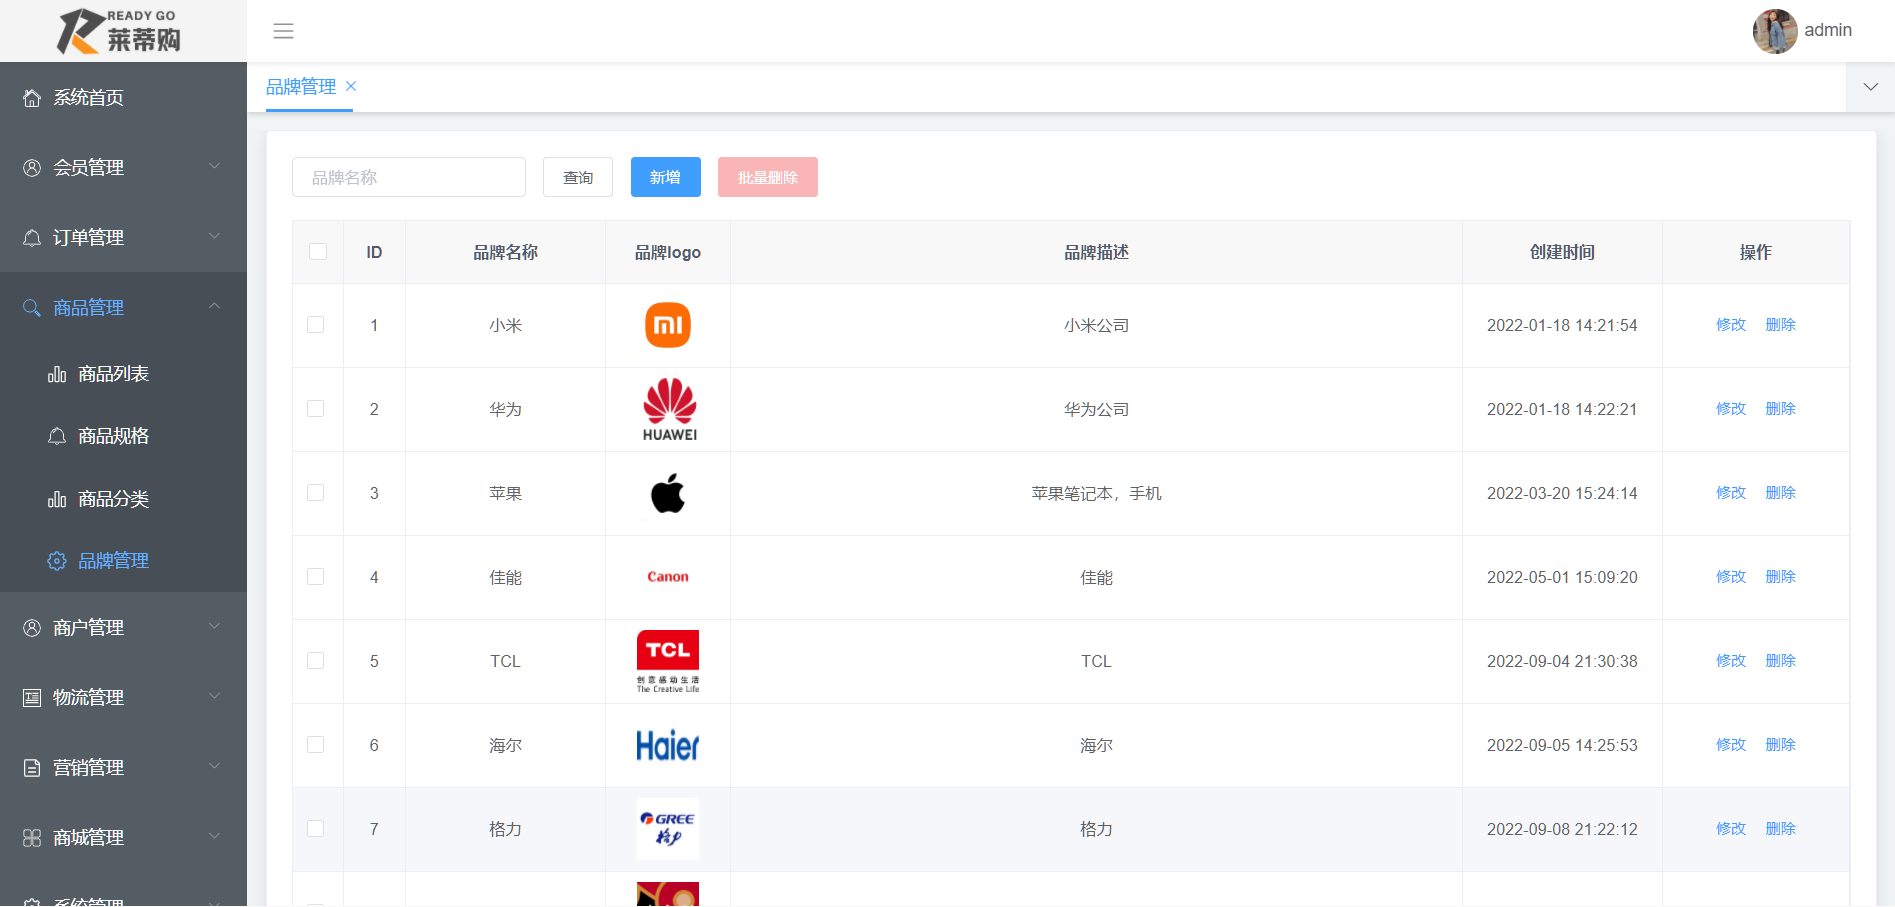Click 删除 for the 海尔 row

click(x=1781, y=745)
